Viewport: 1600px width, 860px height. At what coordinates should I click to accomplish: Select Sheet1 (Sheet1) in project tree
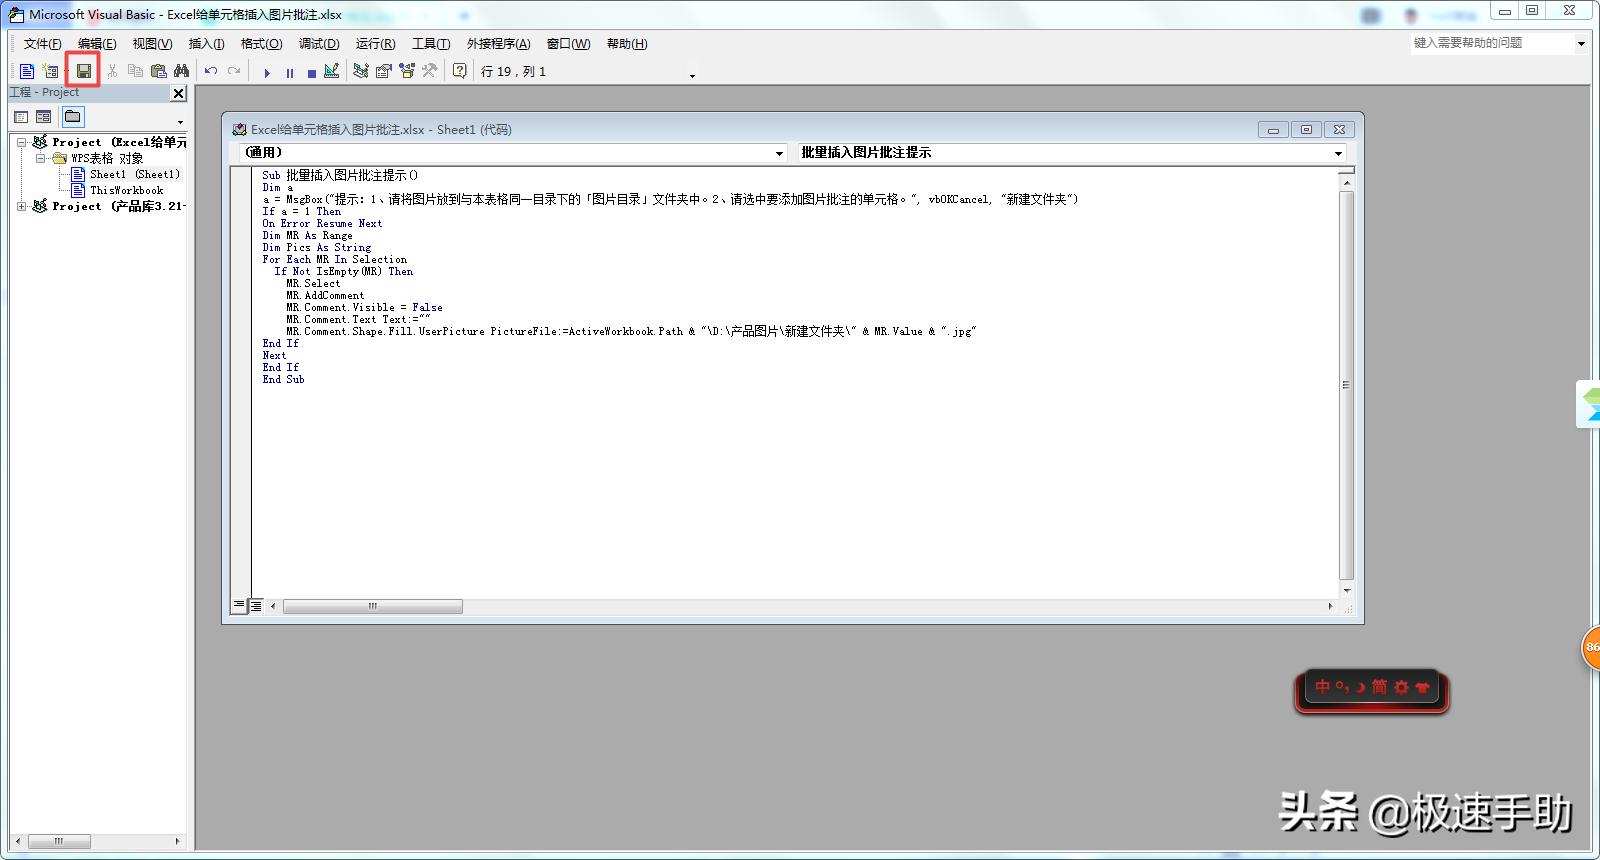pyautogui.click(x=135, y=174)
